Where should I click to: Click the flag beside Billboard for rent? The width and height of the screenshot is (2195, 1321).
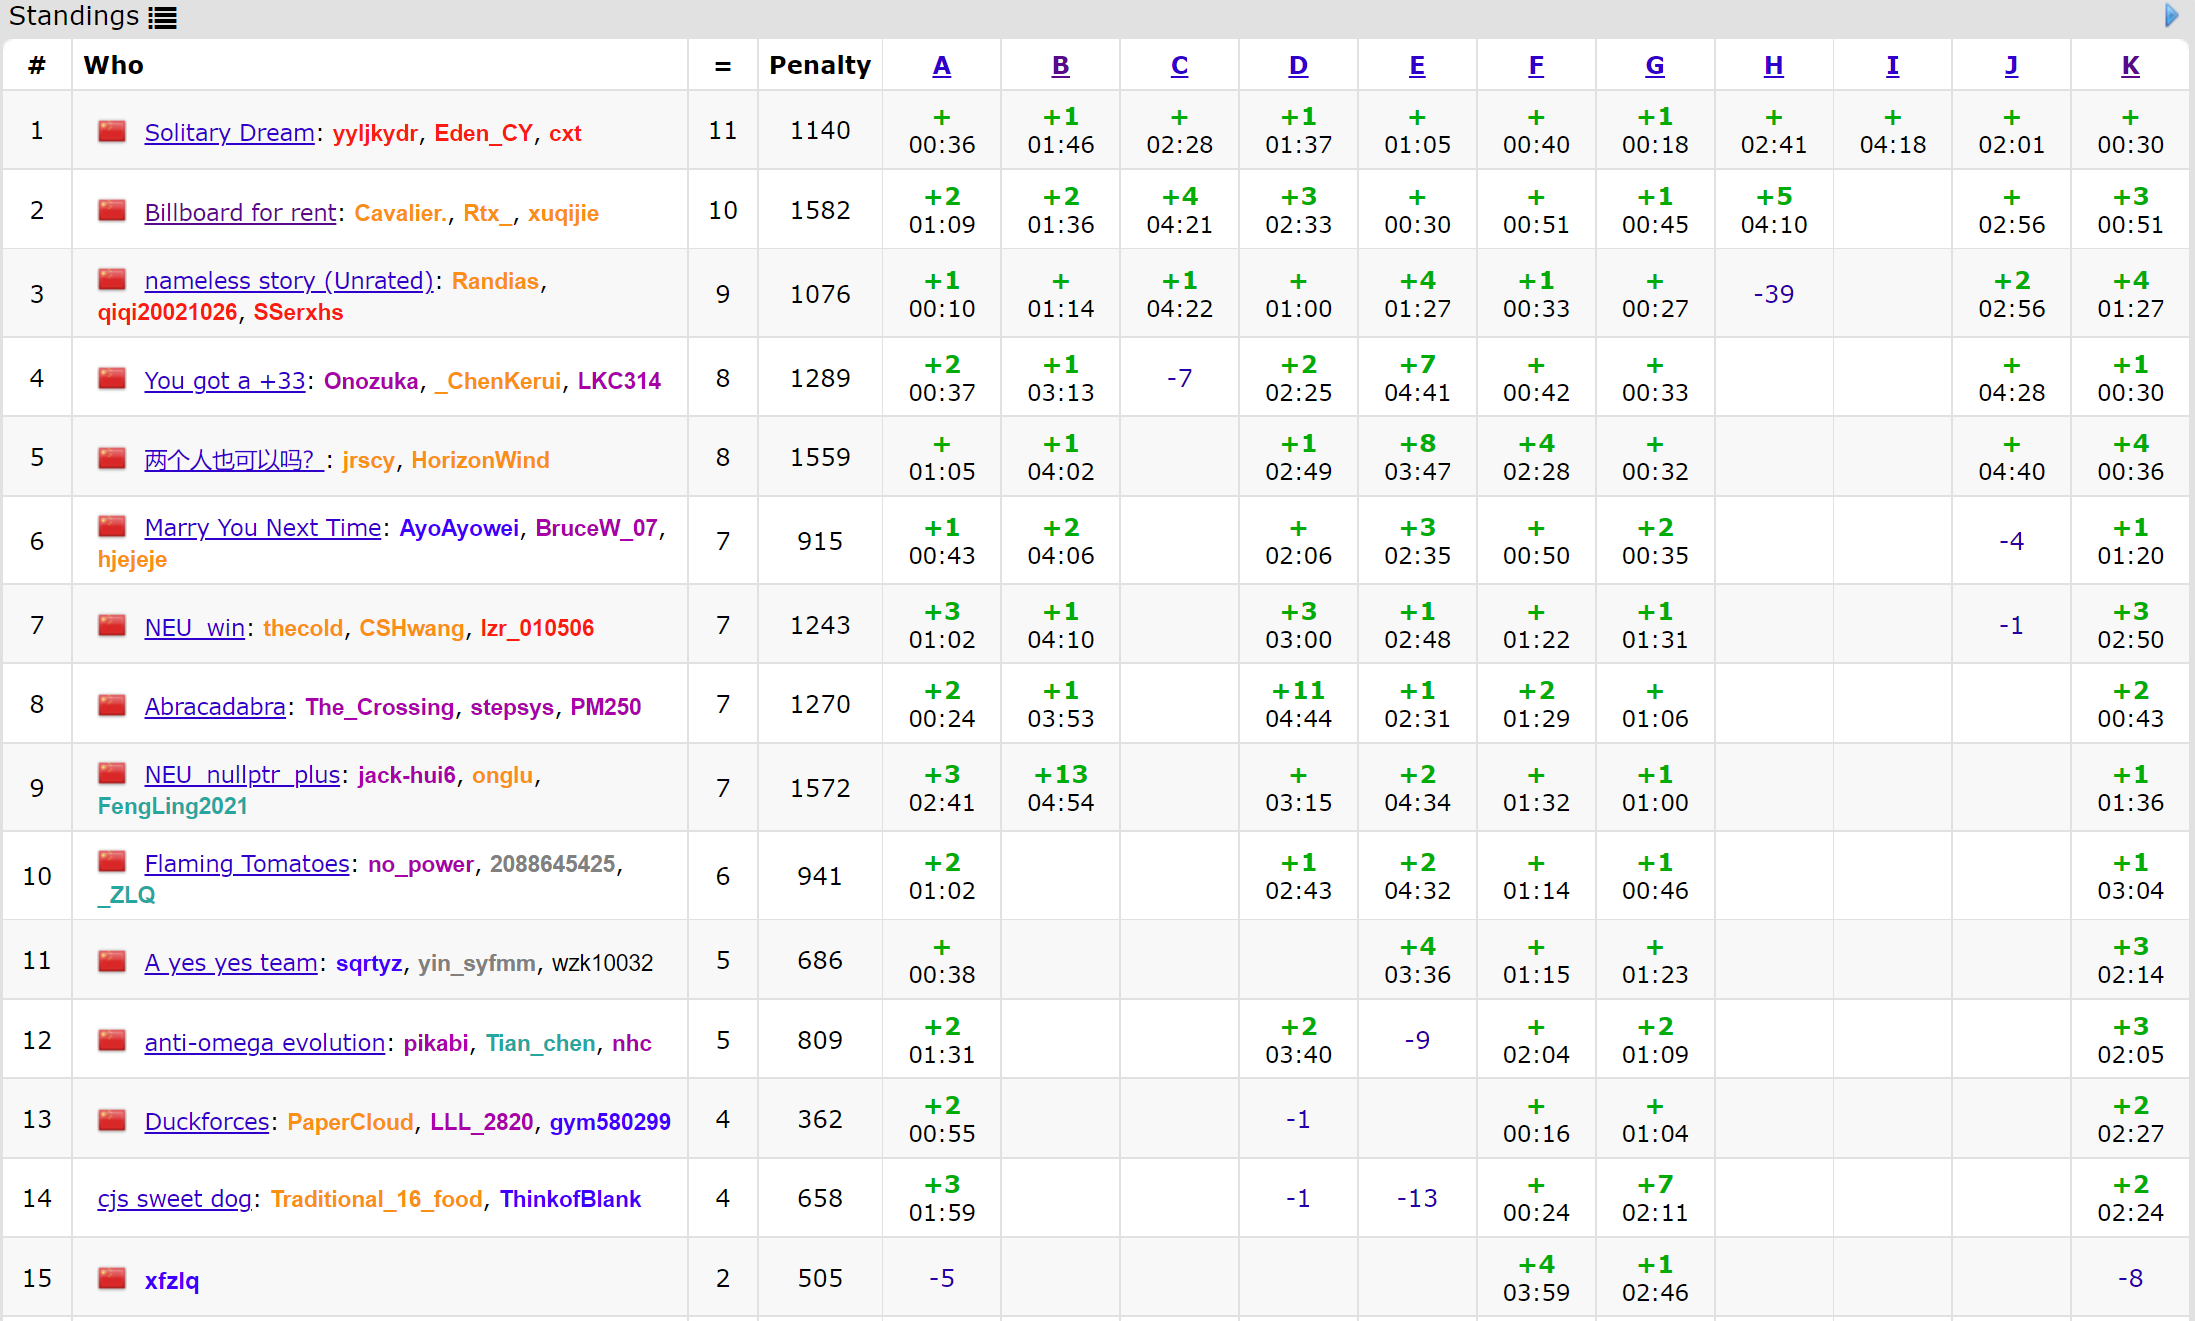coord(112,211)
